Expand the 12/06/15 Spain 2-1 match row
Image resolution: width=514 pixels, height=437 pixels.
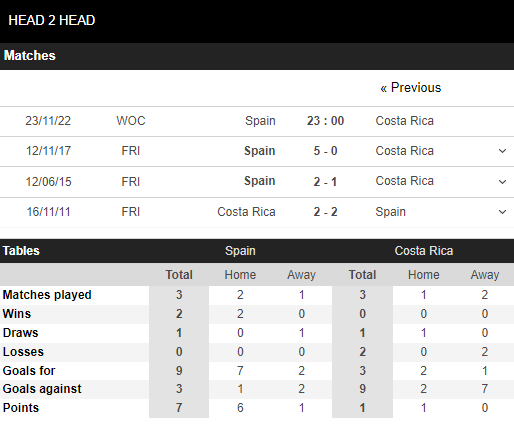click(x=502, y=182)
